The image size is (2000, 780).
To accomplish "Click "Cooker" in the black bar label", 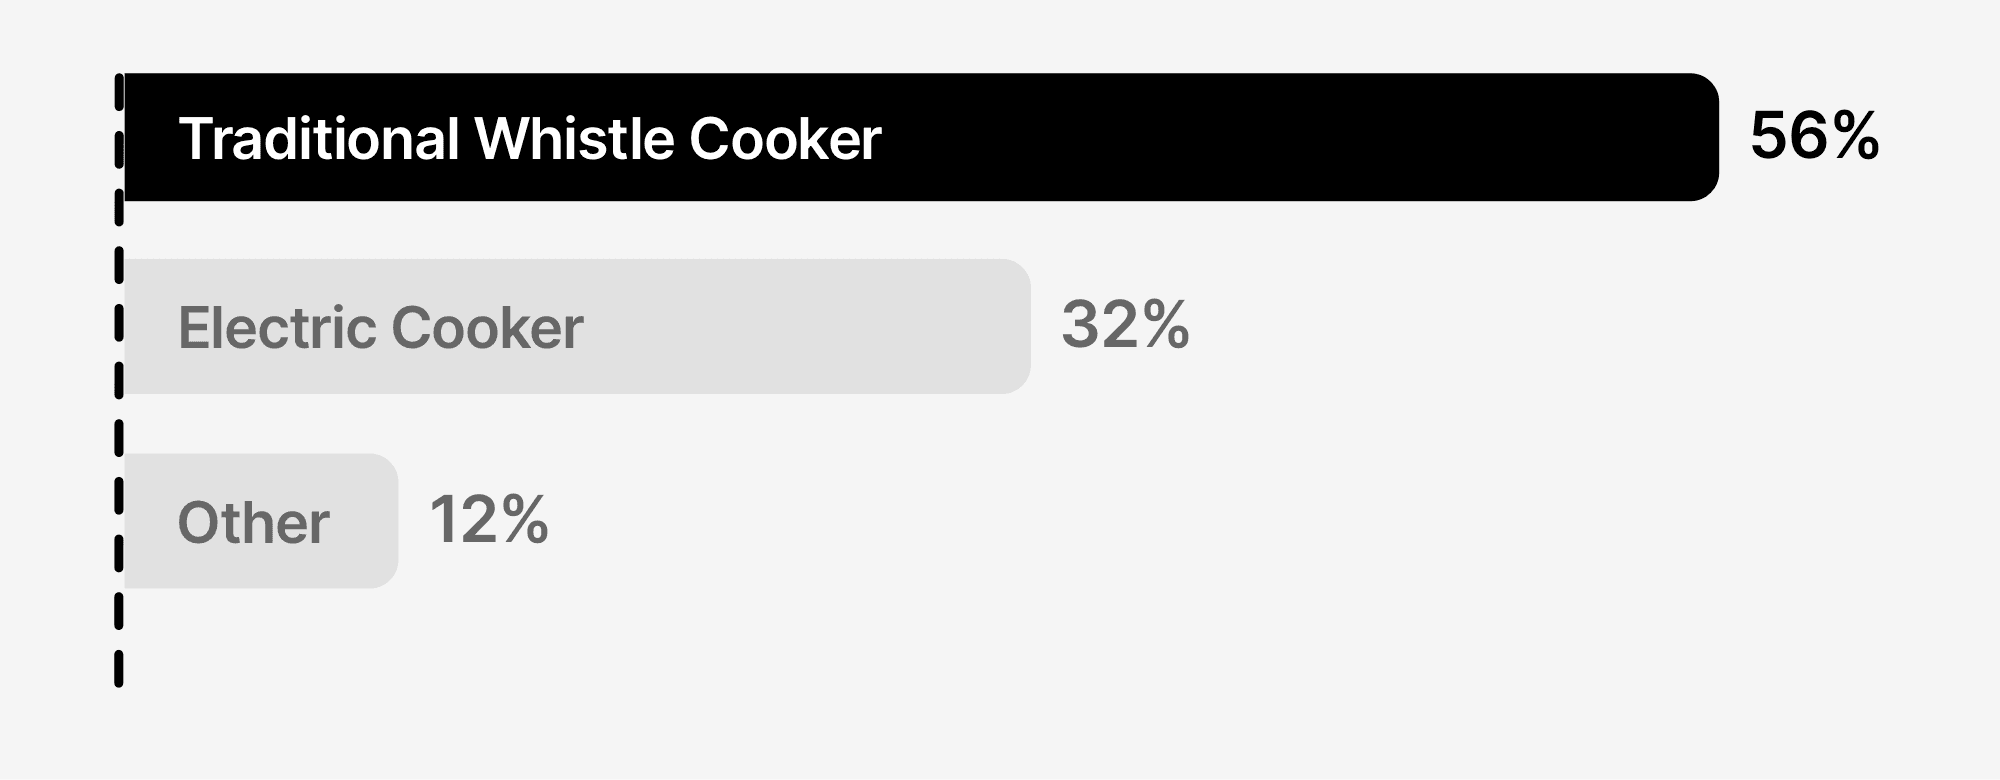I will pyautogui.click(x=785, y=138).
